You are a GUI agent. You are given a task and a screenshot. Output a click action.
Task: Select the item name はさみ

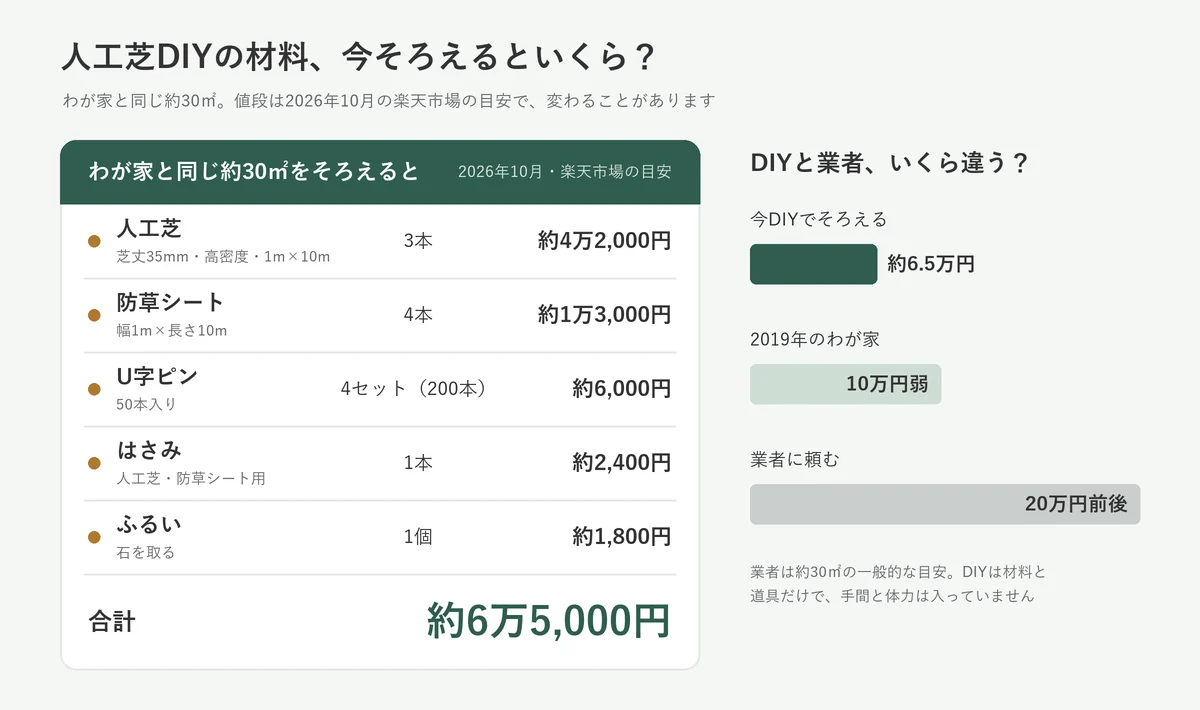[149, 450]
